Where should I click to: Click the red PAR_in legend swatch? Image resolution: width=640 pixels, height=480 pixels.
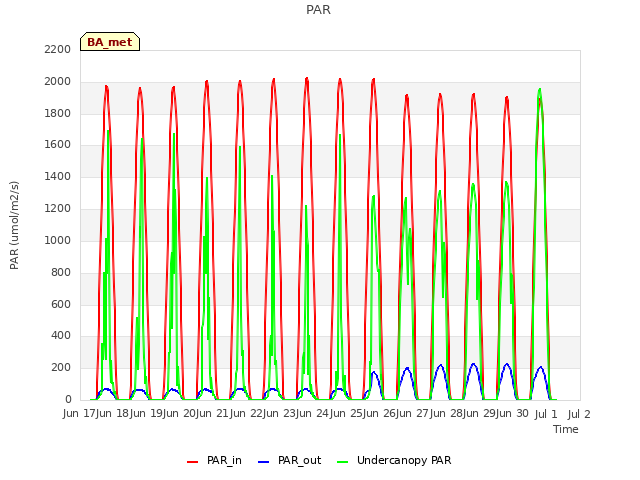[x=192, y=462]
